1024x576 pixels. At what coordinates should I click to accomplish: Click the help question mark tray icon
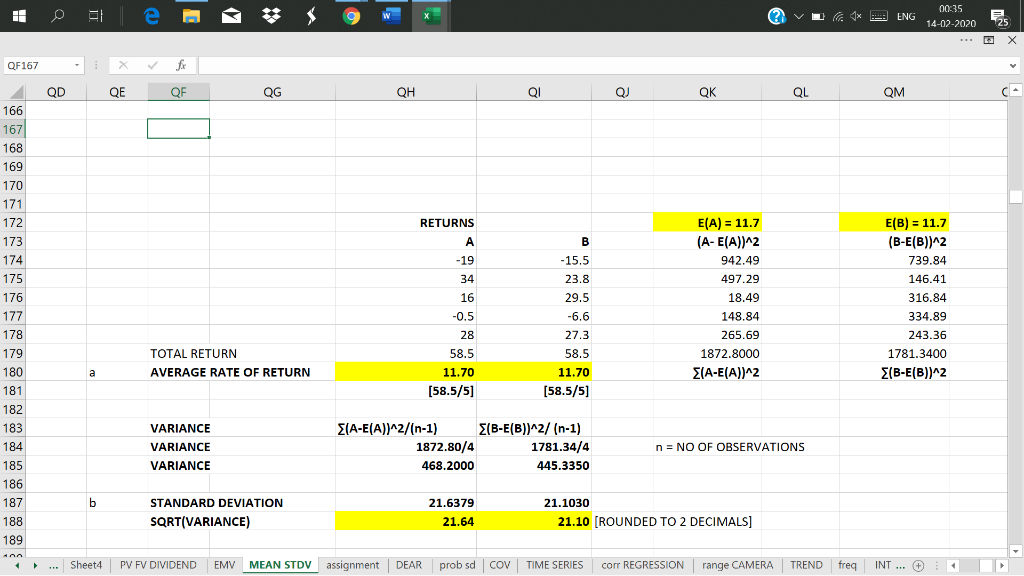(776, 16)
